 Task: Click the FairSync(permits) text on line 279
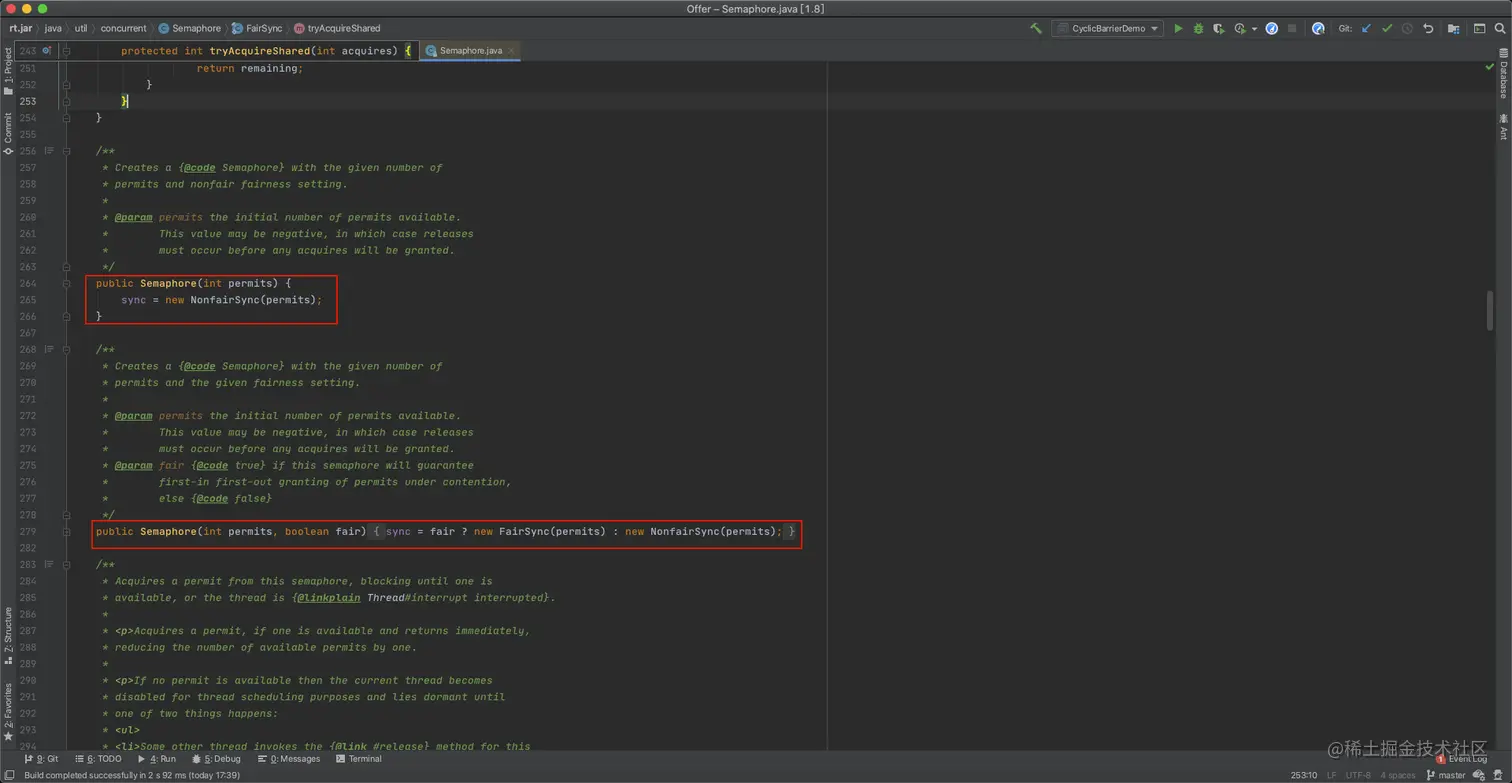(552, 531)
